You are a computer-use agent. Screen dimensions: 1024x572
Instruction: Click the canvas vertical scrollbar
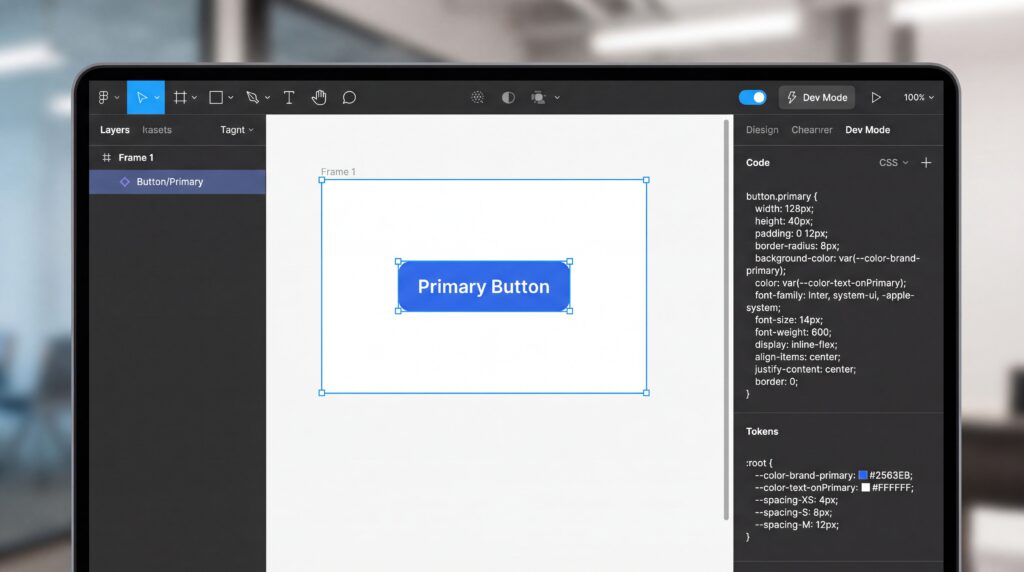click(726, 320)
